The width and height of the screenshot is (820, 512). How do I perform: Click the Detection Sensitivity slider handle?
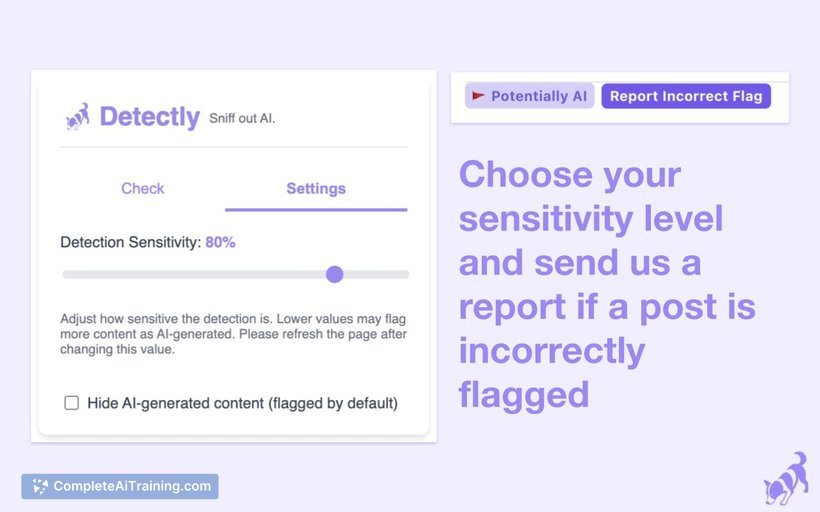pyautogui.click(x=335, y=274)
